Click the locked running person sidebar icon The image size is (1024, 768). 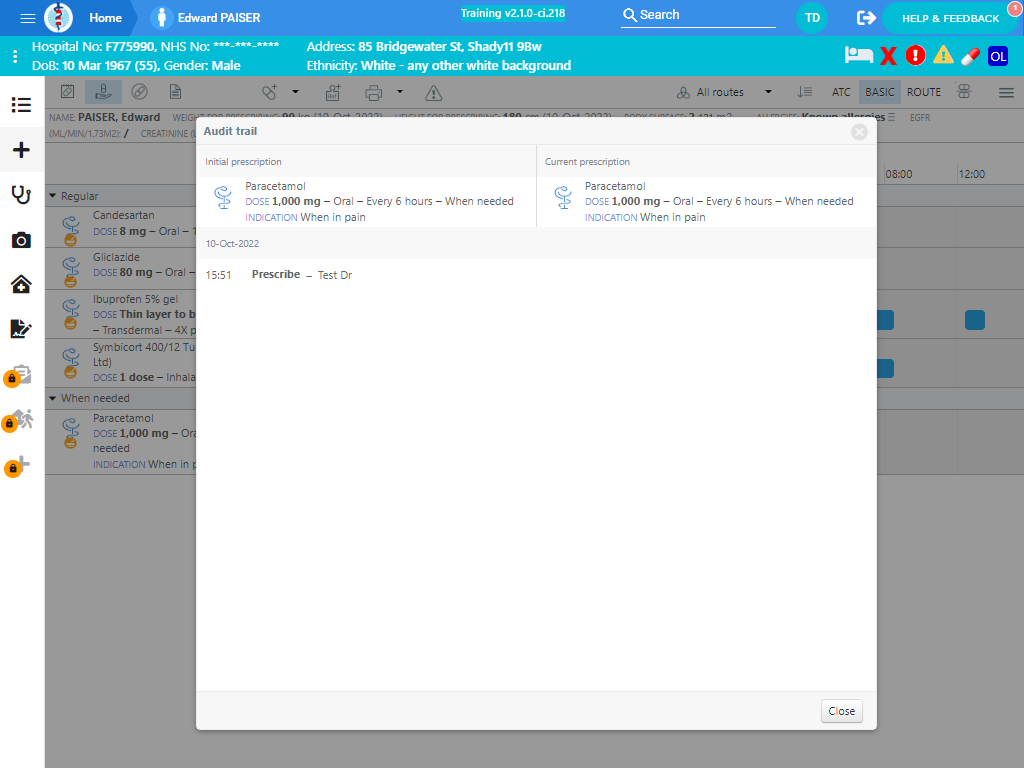18,420
